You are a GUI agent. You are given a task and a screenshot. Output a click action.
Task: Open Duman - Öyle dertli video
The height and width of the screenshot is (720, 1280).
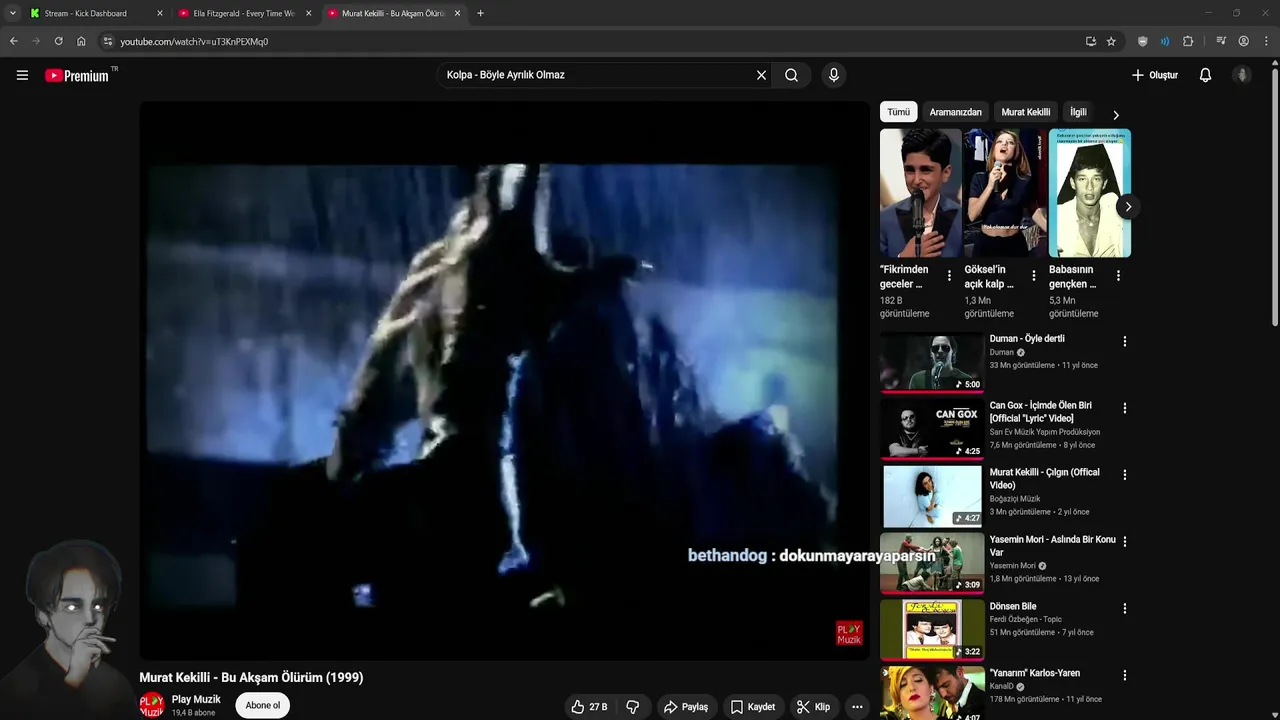click(x=1027, y=339)
